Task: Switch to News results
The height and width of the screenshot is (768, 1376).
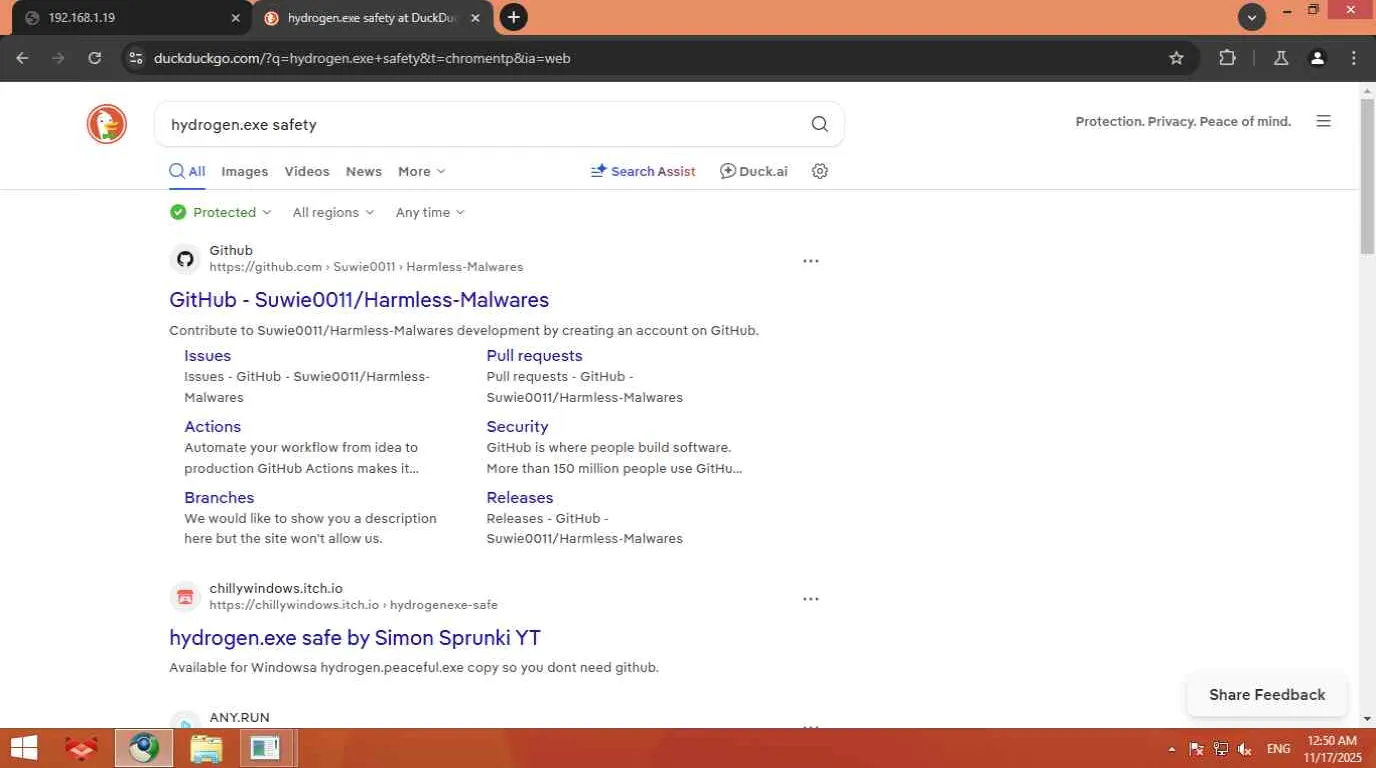Action: (364, 171)
